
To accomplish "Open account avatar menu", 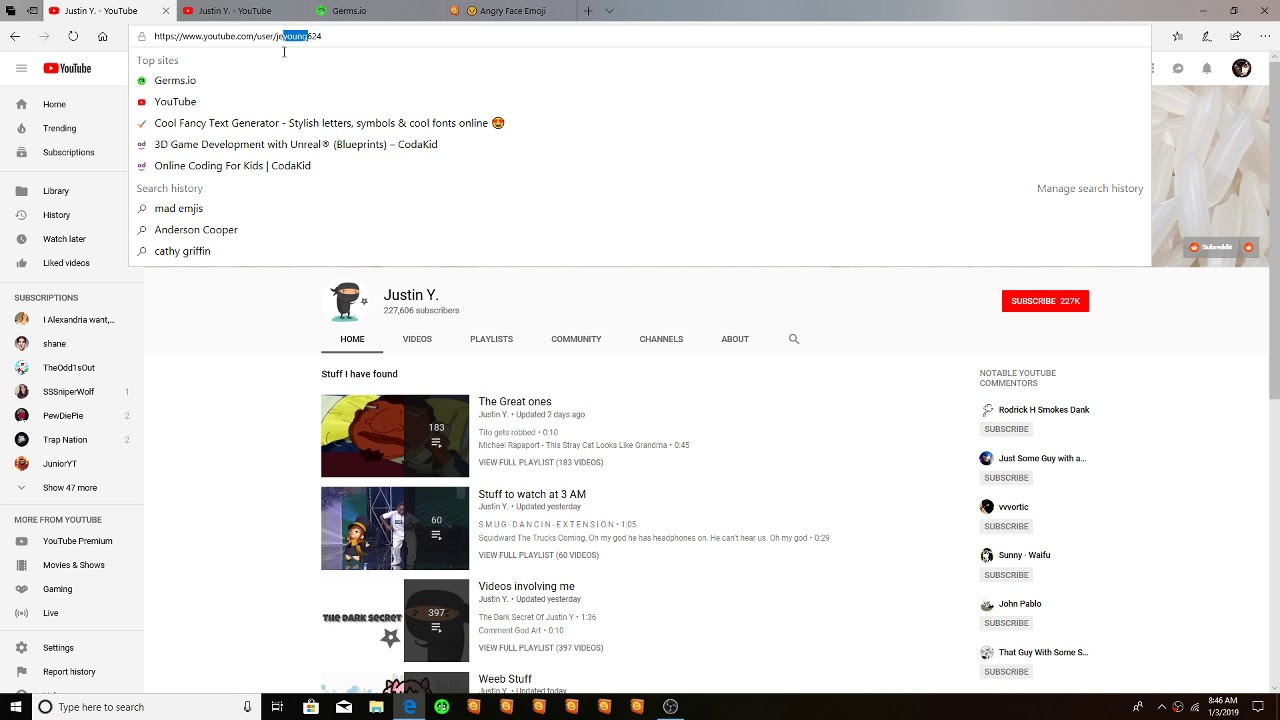I will [1241, 68].
